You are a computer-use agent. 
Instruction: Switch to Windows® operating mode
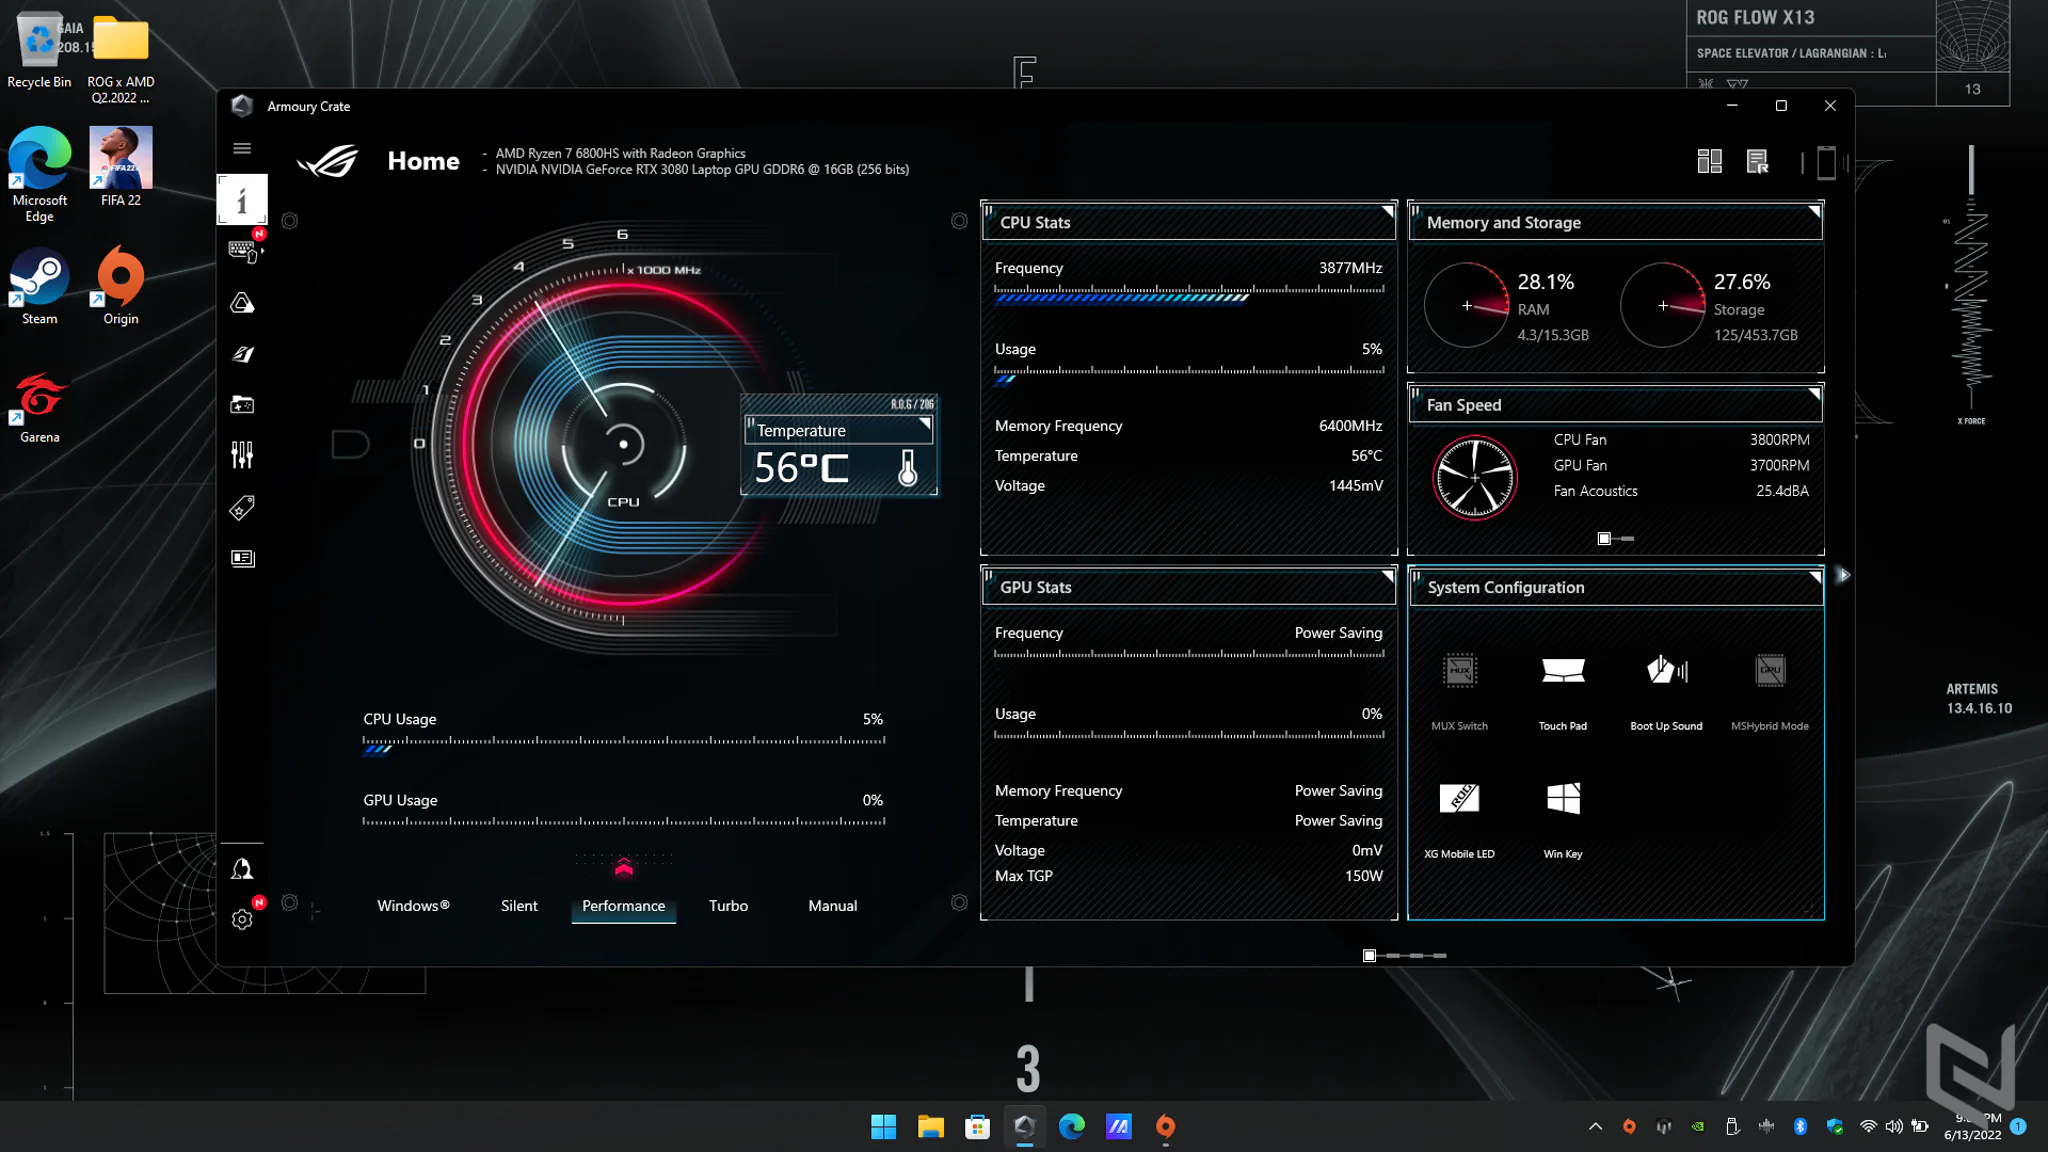coord(413,906)
